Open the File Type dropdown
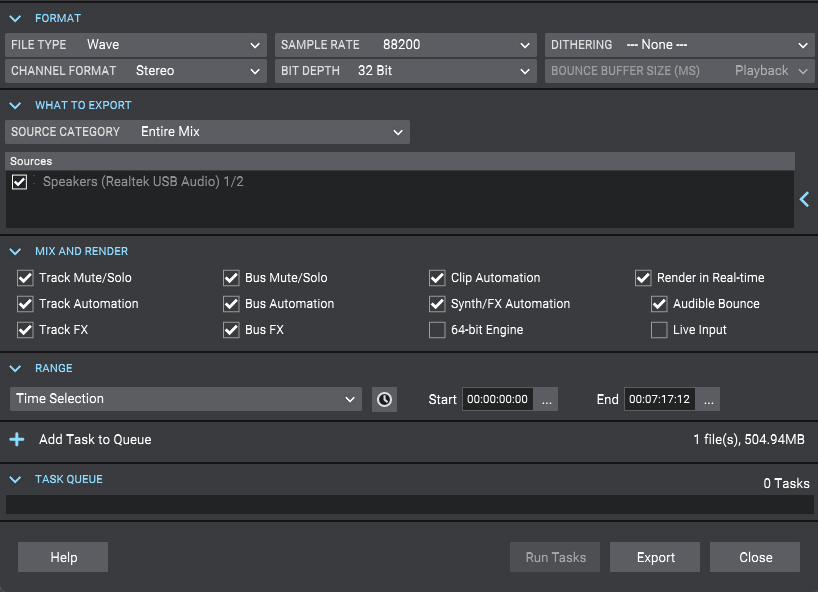818x592 pixels. coord(135,45)
